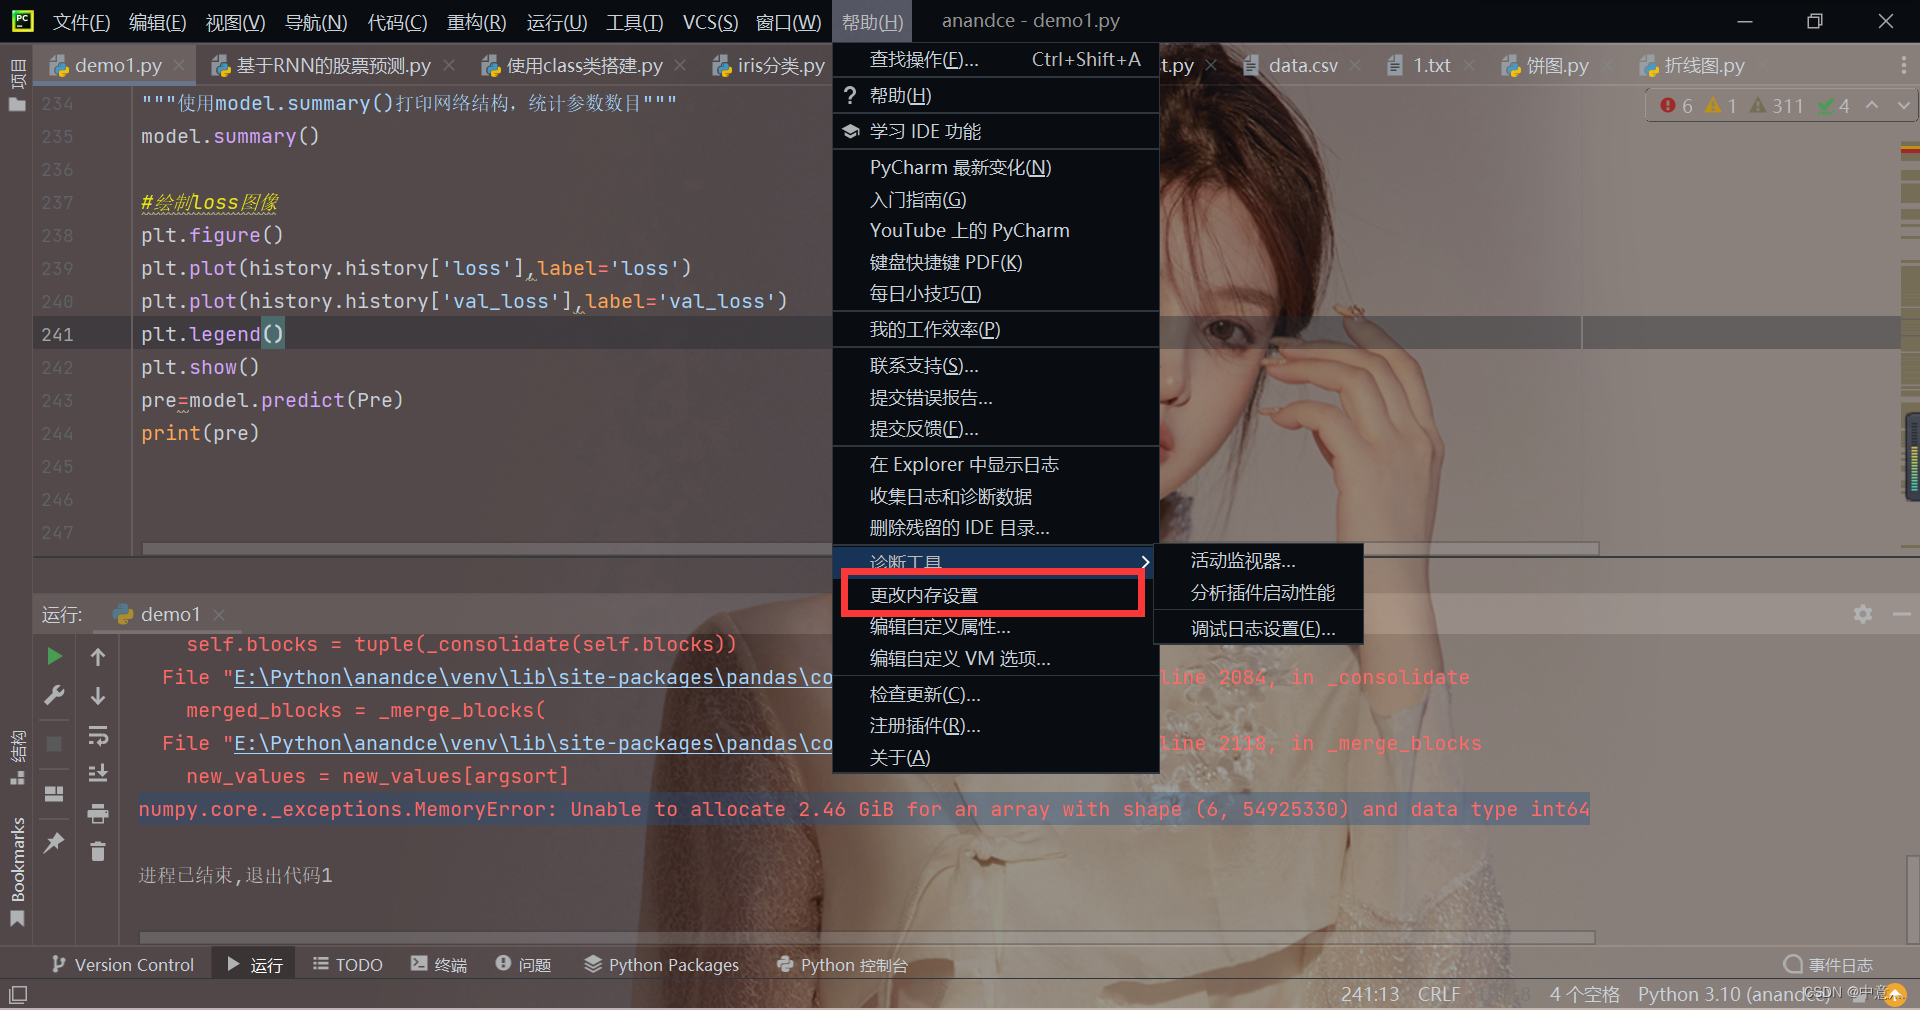Navigate up the stack trace
This screenshot has width=1920, height=1010.
tap(98, 657)
